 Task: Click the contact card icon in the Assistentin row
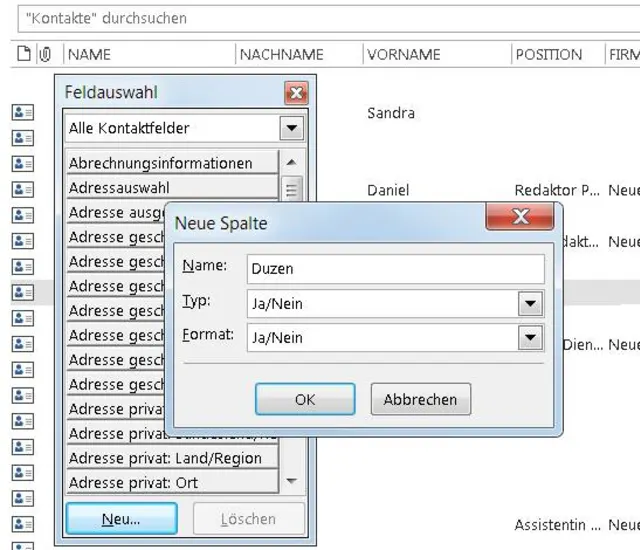point(22,524)
